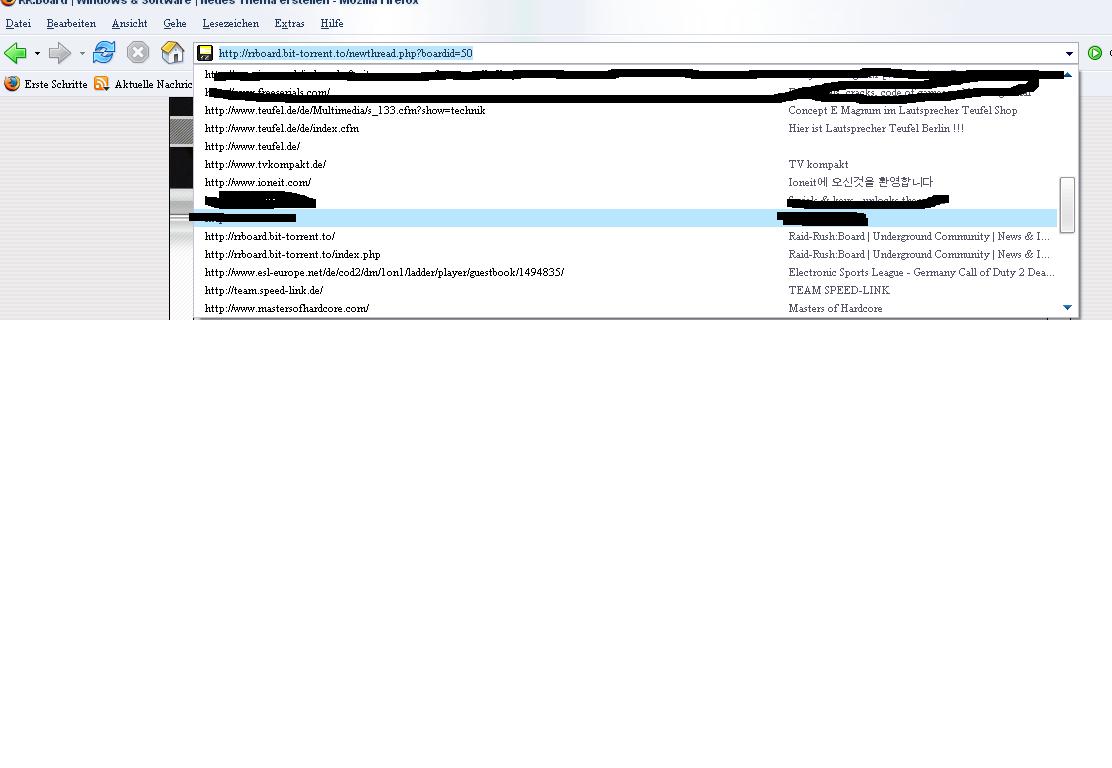Click the green Back arrow button

tap(16, 52)
